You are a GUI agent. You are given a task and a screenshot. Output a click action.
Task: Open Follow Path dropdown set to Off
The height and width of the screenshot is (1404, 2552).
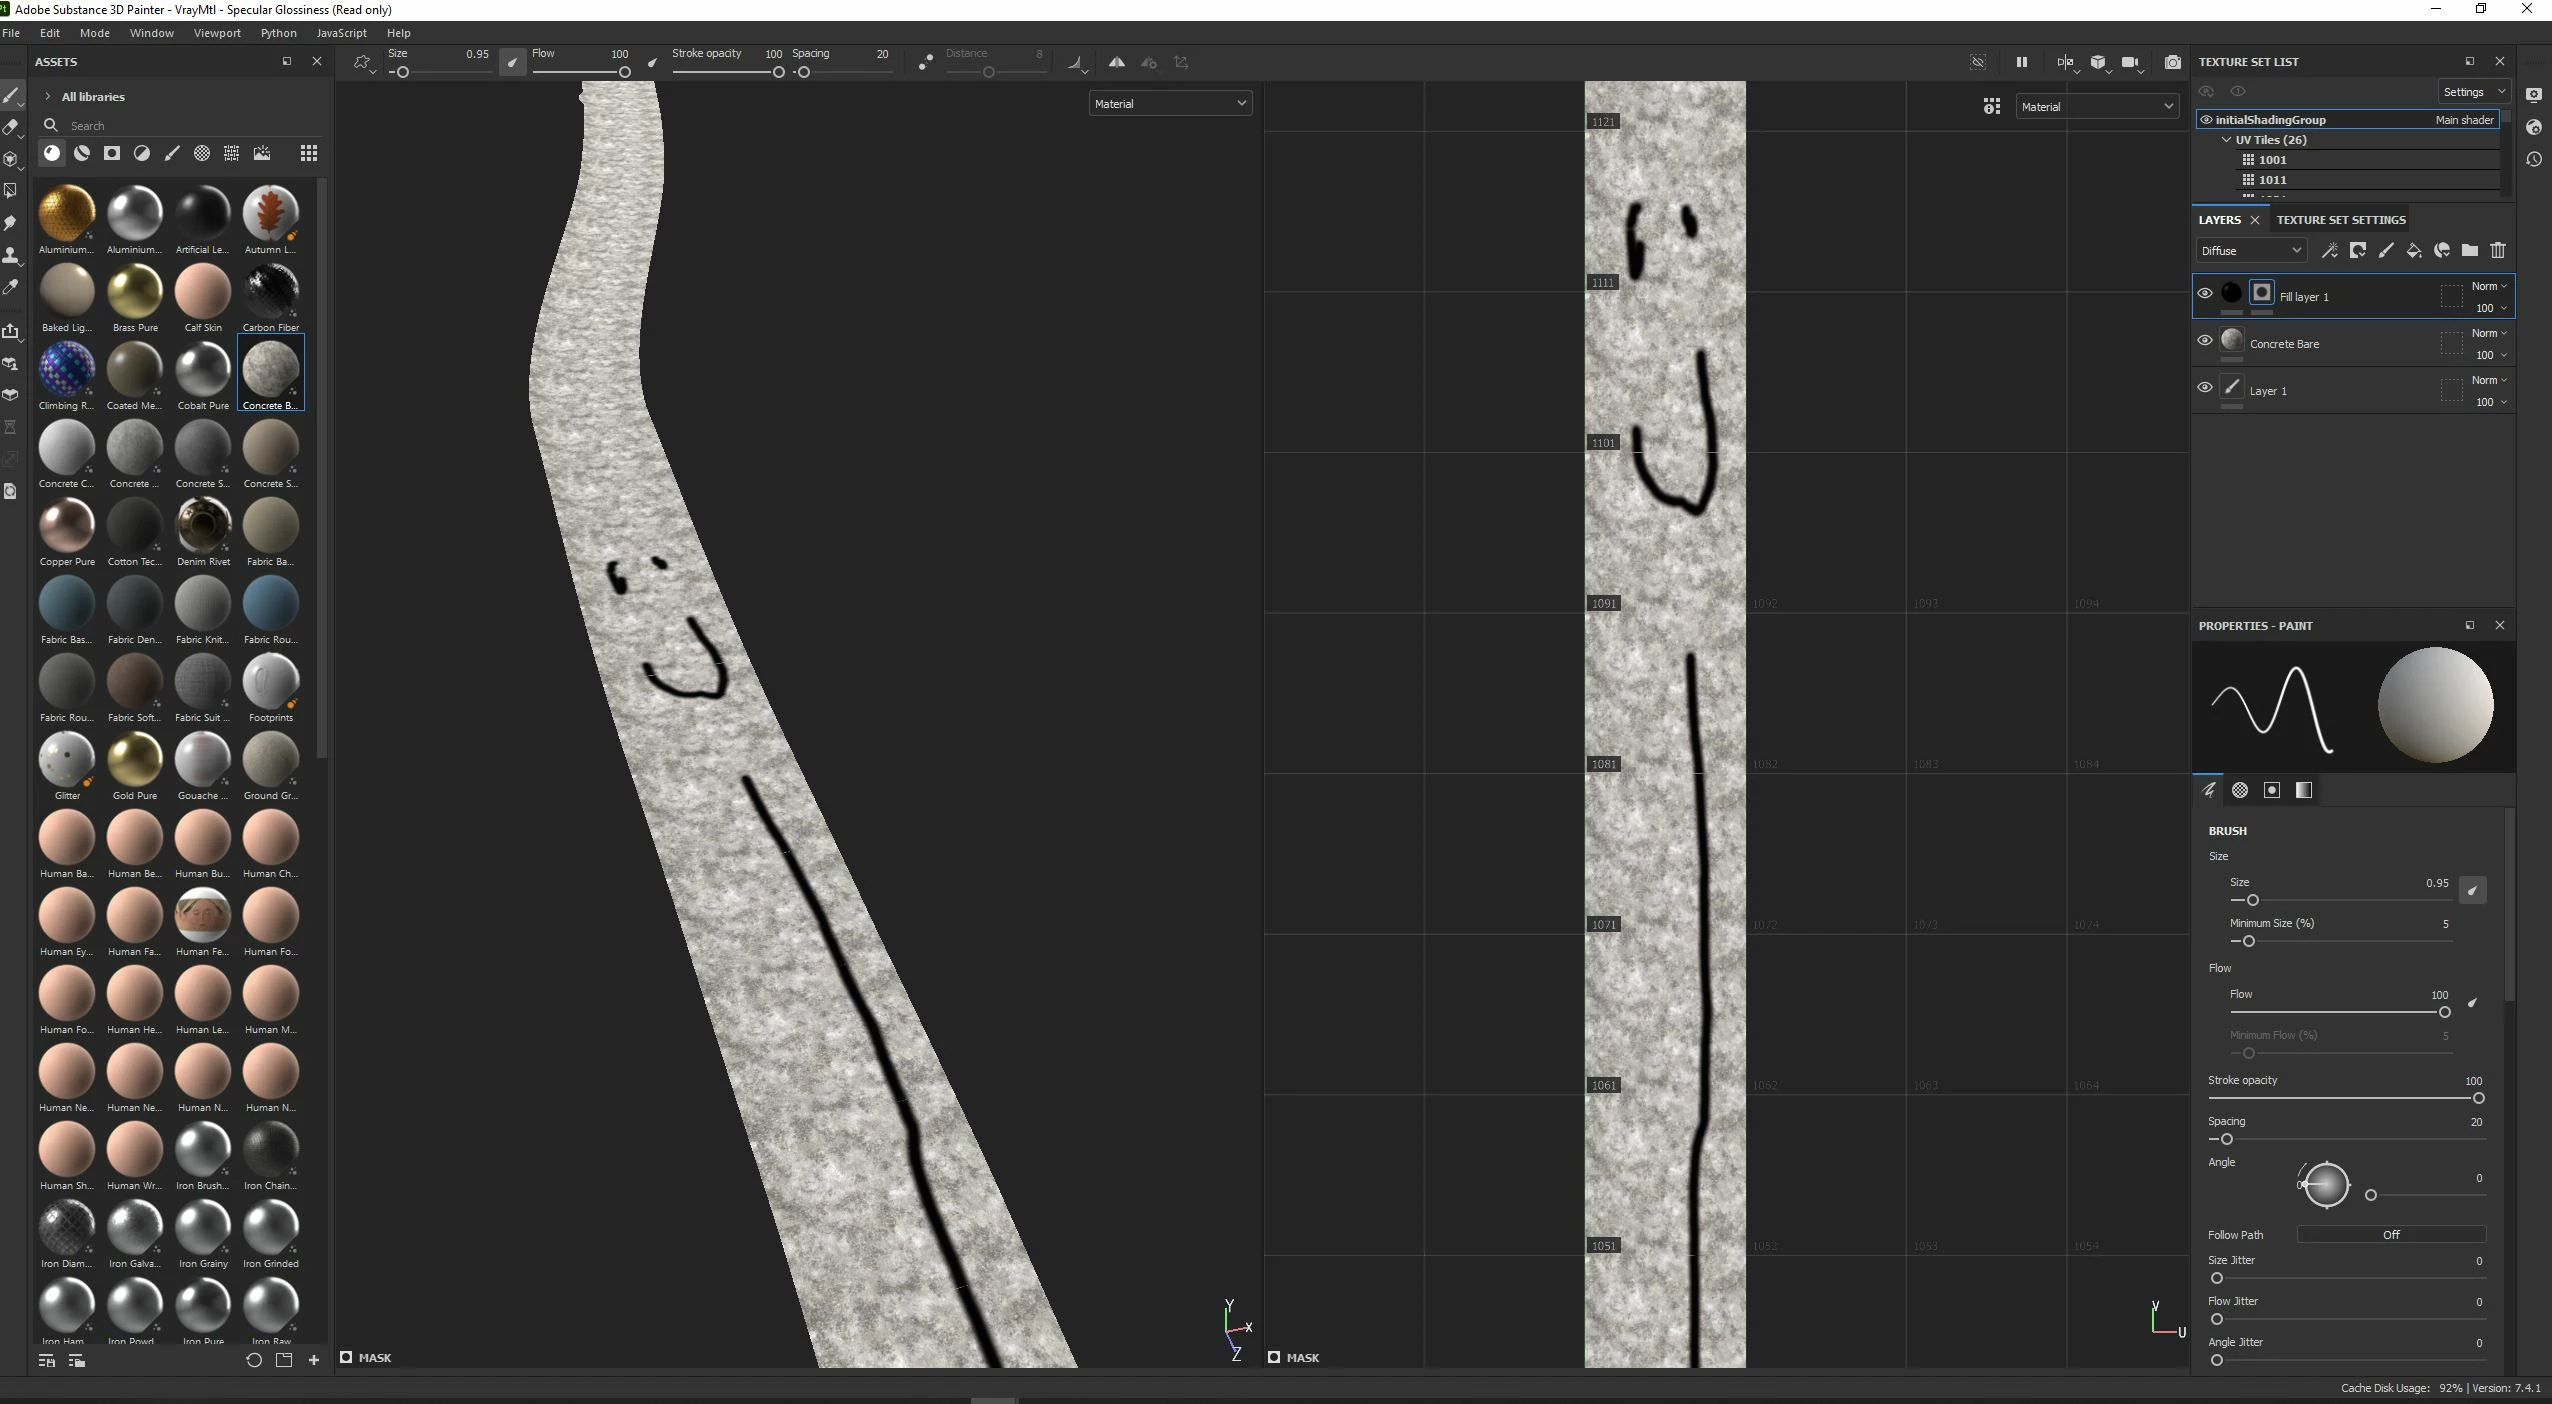click(x=2390, y=1235)
